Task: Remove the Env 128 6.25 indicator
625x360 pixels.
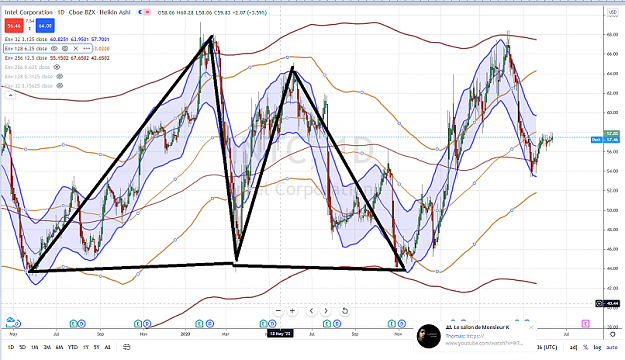Action: [76, 48]
